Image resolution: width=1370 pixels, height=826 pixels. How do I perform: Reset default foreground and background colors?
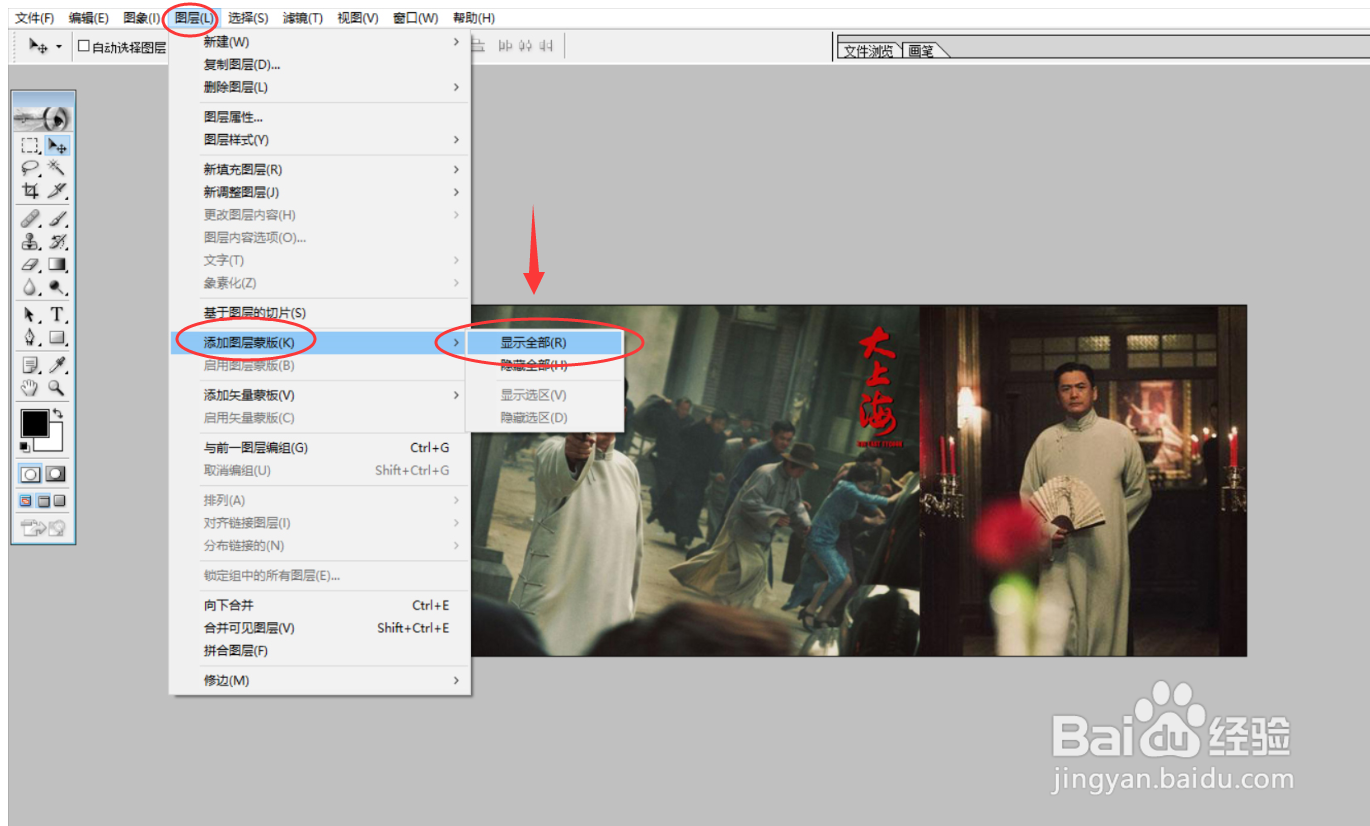25,447
